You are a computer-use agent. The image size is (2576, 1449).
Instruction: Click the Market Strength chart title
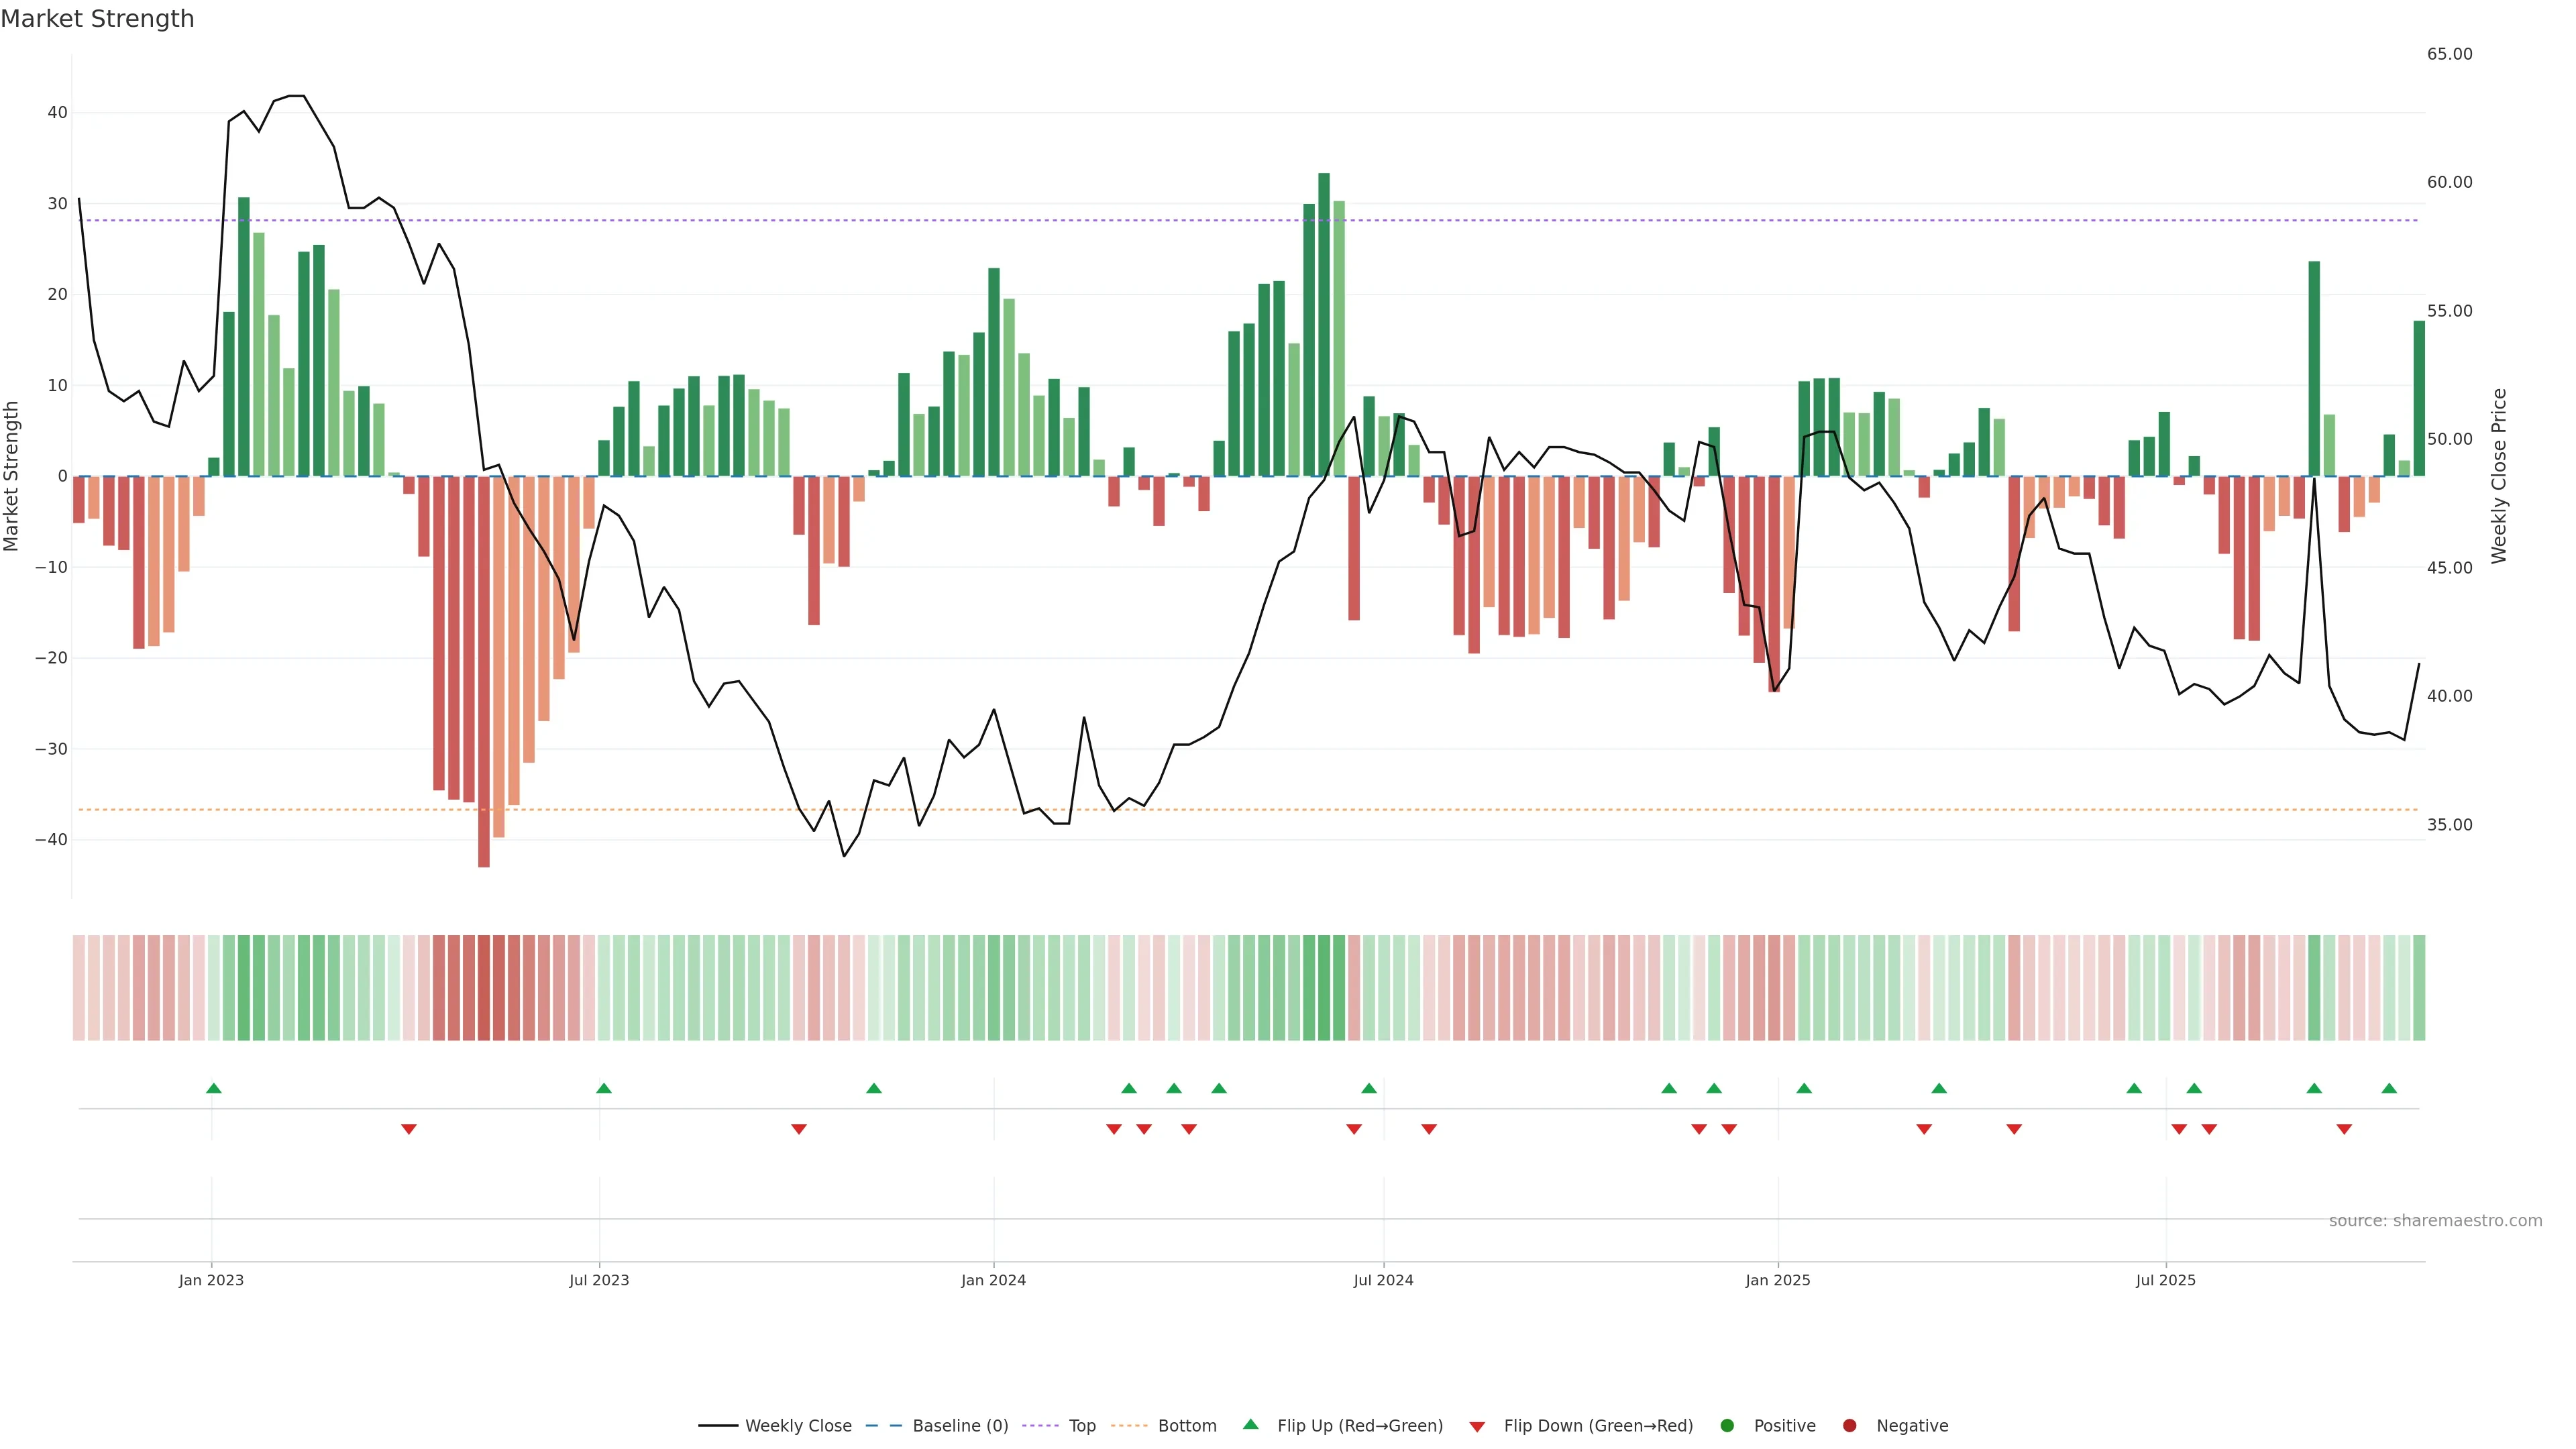(x=97, y=19)
